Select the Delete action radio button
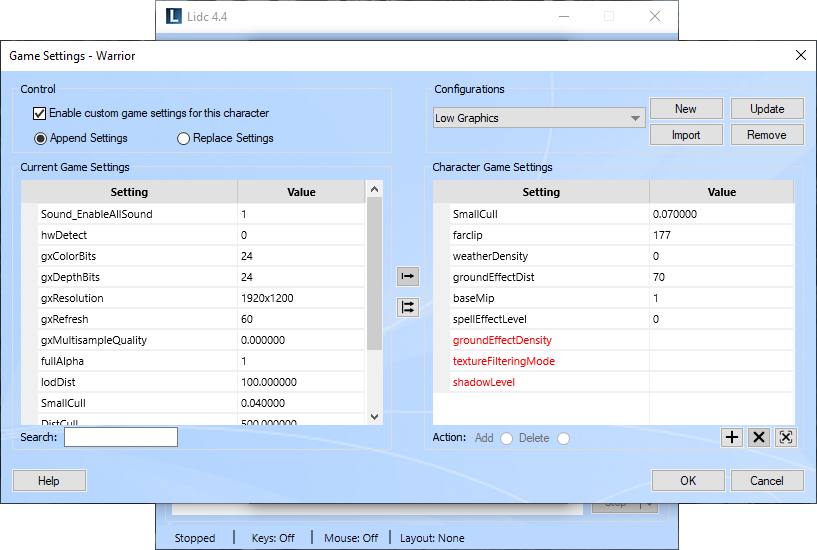The width and height of the screenshot is (817, 550). coord(564,439)
